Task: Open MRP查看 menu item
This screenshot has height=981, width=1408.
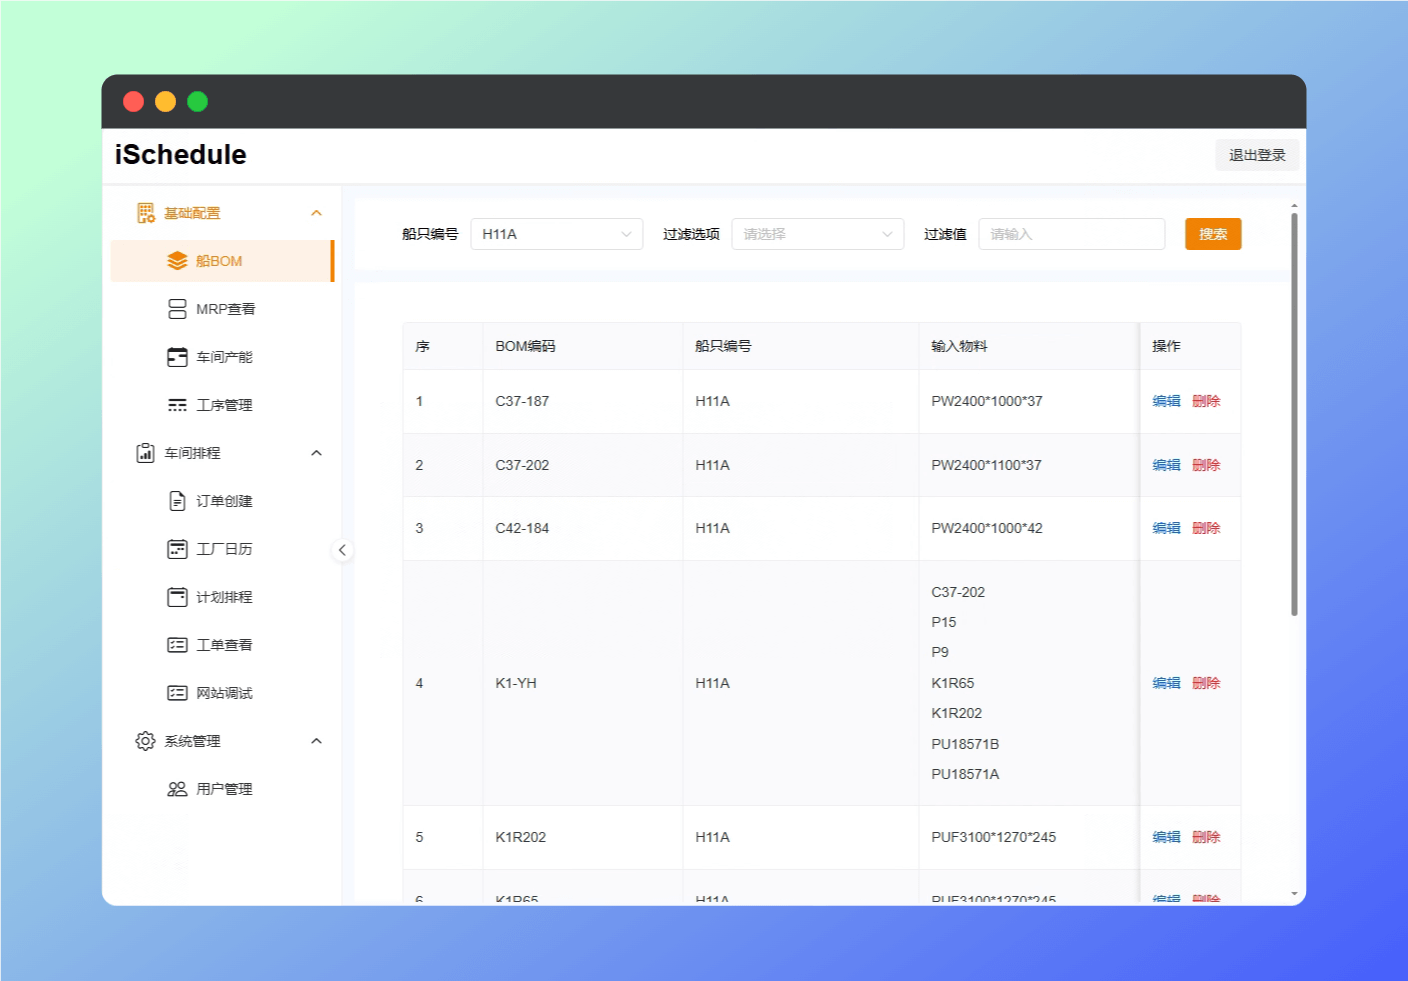Action: coord(222,309)
